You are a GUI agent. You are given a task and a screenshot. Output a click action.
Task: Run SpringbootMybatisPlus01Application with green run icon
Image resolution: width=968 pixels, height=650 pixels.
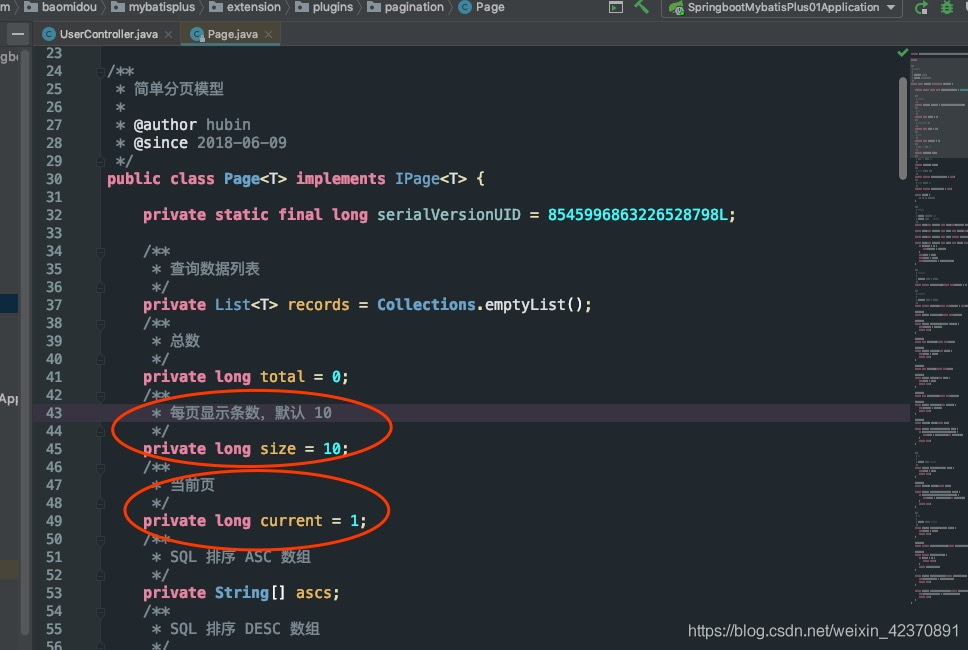[x=919, y=7]
